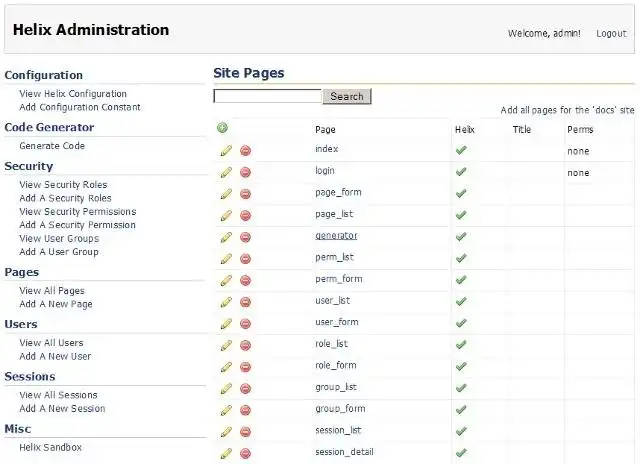The image size is (640, 464).
Task: Open View Helix Configuration menu item
Action: (73, 94)
